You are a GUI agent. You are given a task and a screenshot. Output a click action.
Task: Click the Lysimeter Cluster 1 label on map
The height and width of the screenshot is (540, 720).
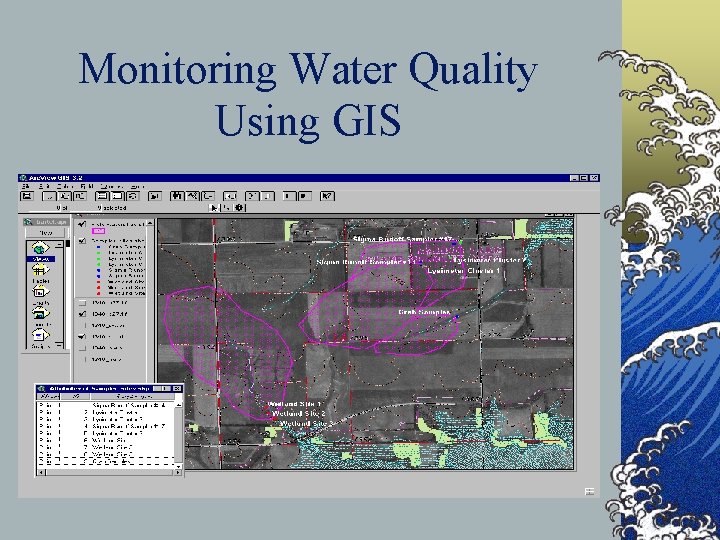pyautogui.click(x=464, y=271)
